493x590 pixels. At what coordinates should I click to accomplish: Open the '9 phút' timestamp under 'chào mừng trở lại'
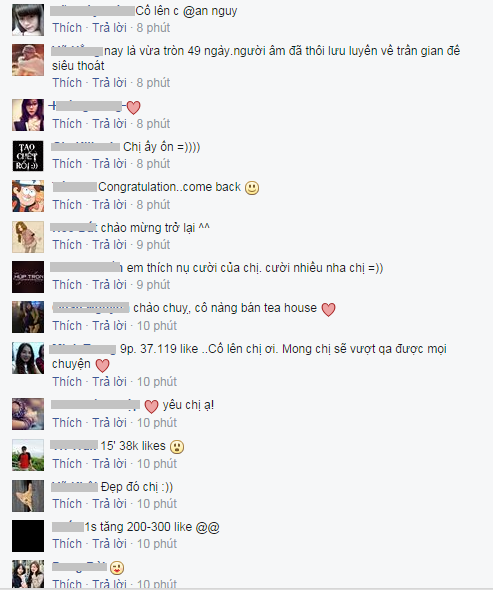(153, 245)
